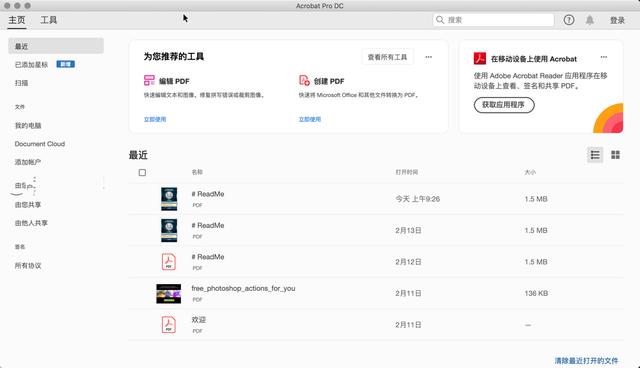The width and height of the screenshot is (640, 368).
Task: Click 清除最近打开的文件 link
Action: pyautogui.click(x=586, y=361)
